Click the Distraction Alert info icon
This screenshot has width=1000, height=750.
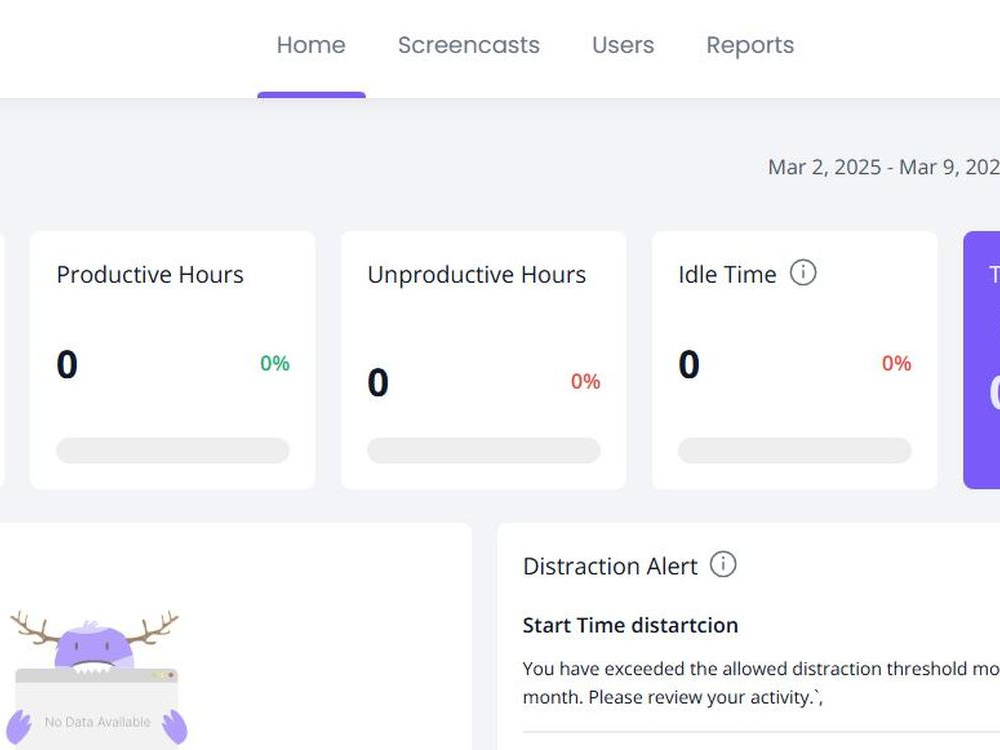pyautogui.click(x=723, y=564)
